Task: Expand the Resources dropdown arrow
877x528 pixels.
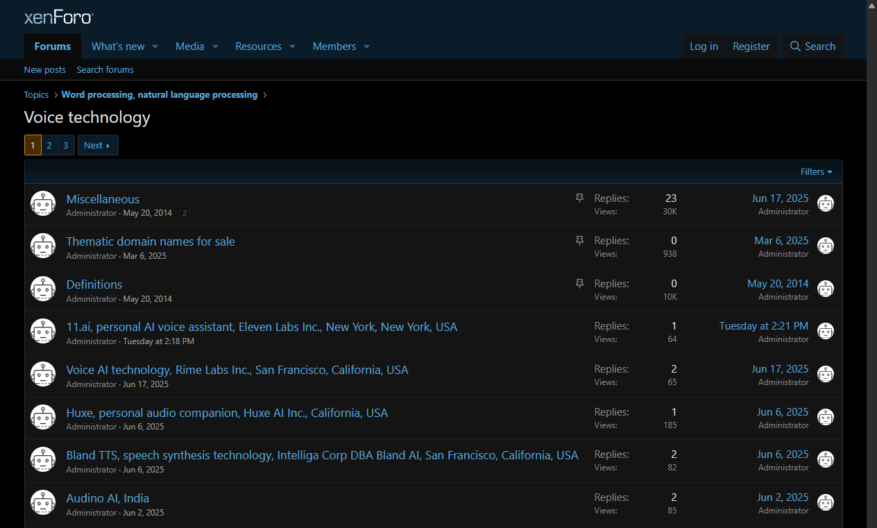Action: click(x=292, y=46)
